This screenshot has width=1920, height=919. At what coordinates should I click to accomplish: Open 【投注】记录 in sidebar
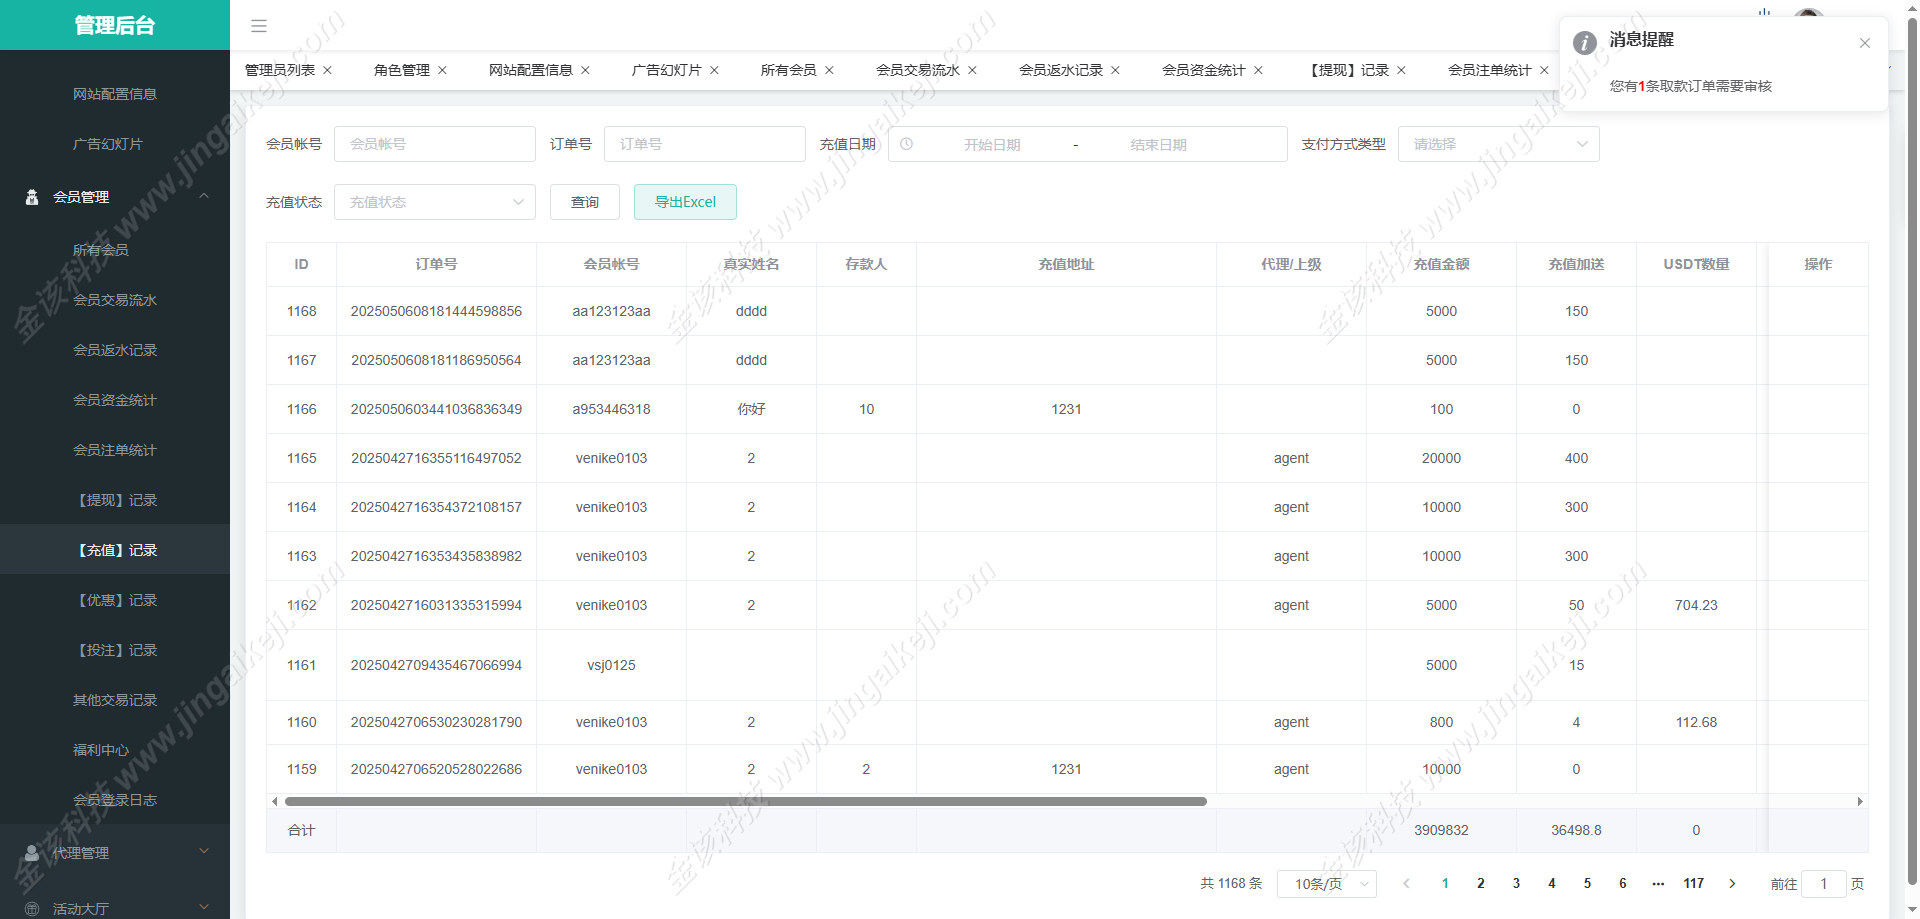click(115, 650)
